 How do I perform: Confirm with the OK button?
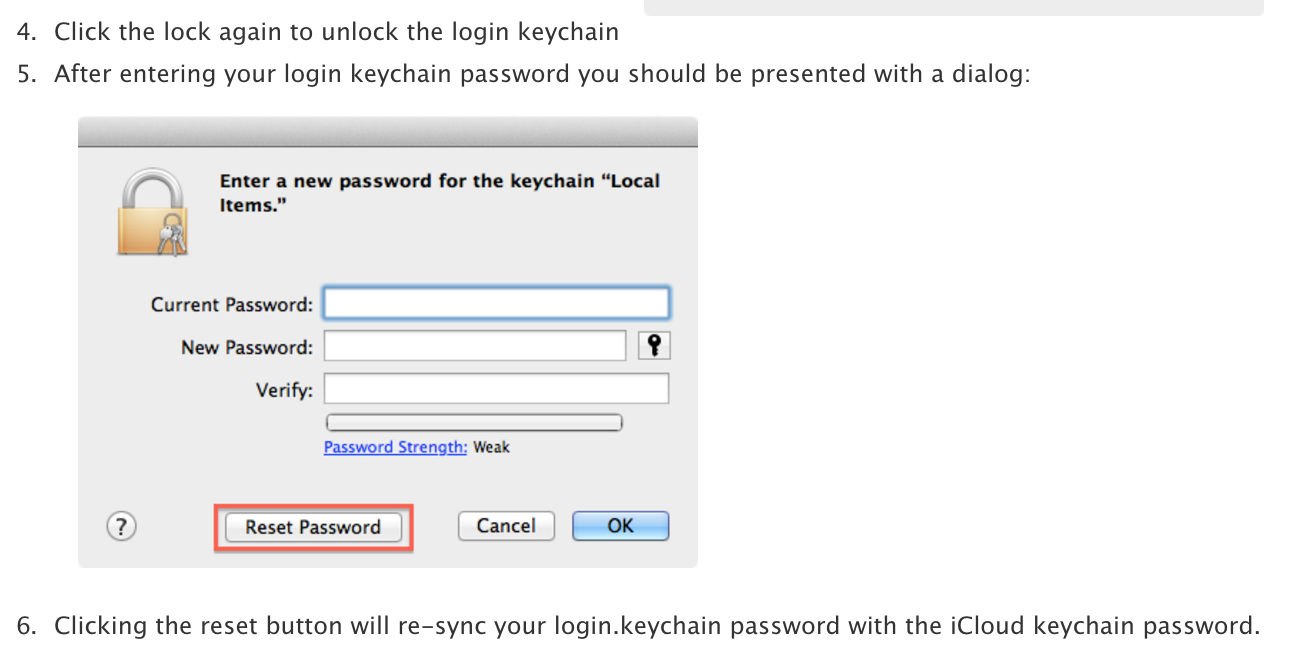620,525
